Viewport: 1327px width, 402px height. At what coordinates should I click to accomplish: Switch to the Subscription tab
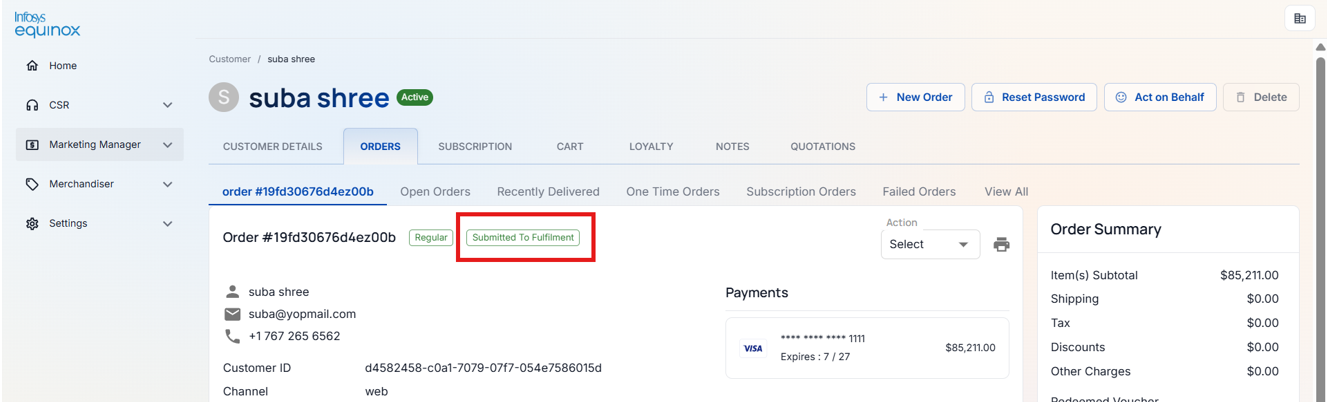coord(475,146)
